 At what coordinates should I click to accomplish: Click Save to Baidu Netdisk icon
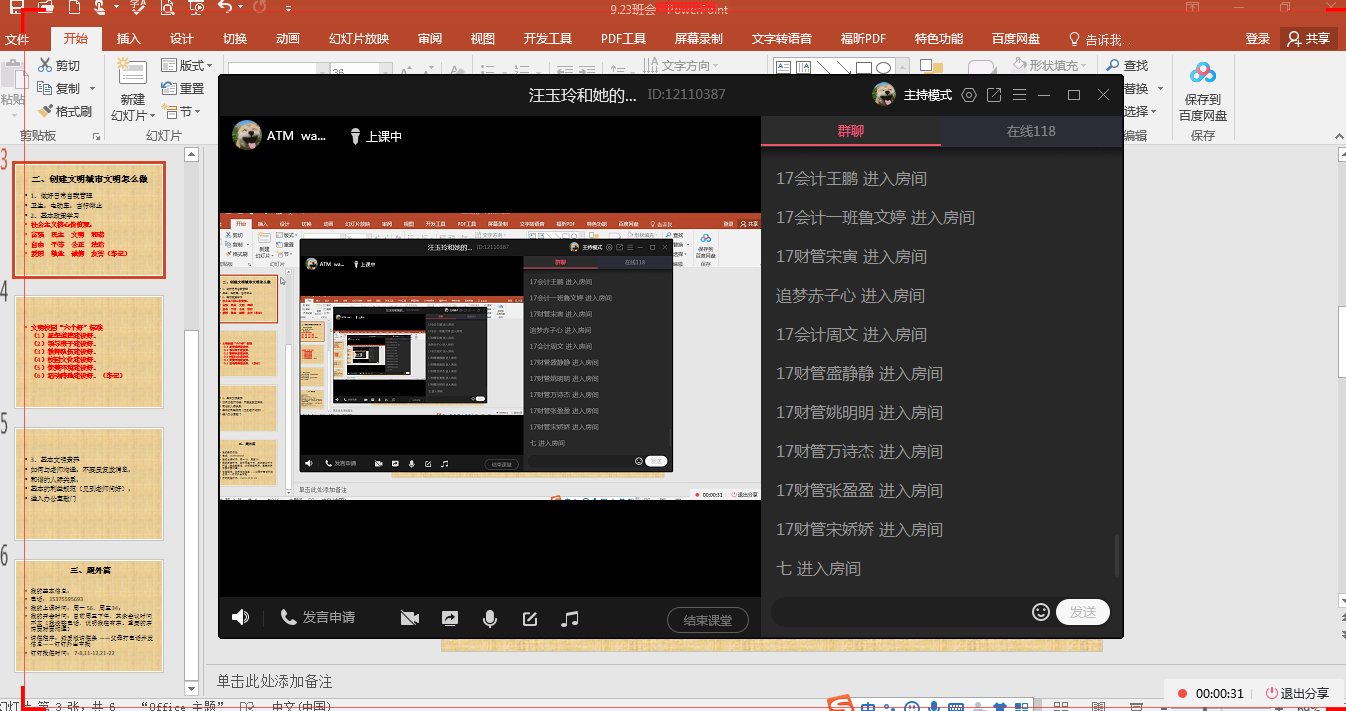1202,89
